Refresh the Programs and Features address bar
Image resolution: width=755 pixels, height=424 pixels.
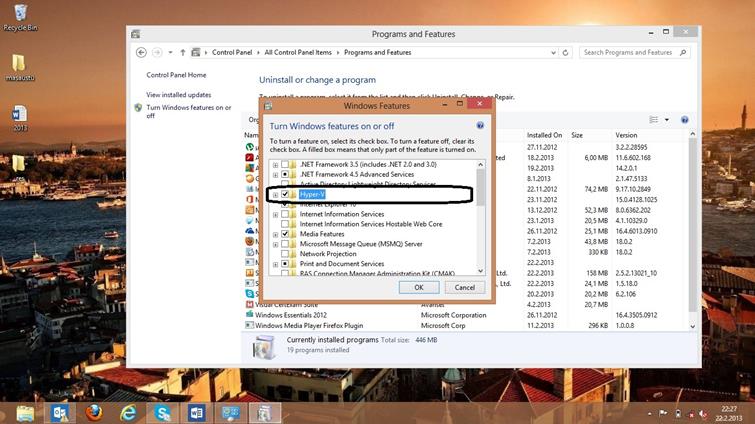tap(565, 52)
